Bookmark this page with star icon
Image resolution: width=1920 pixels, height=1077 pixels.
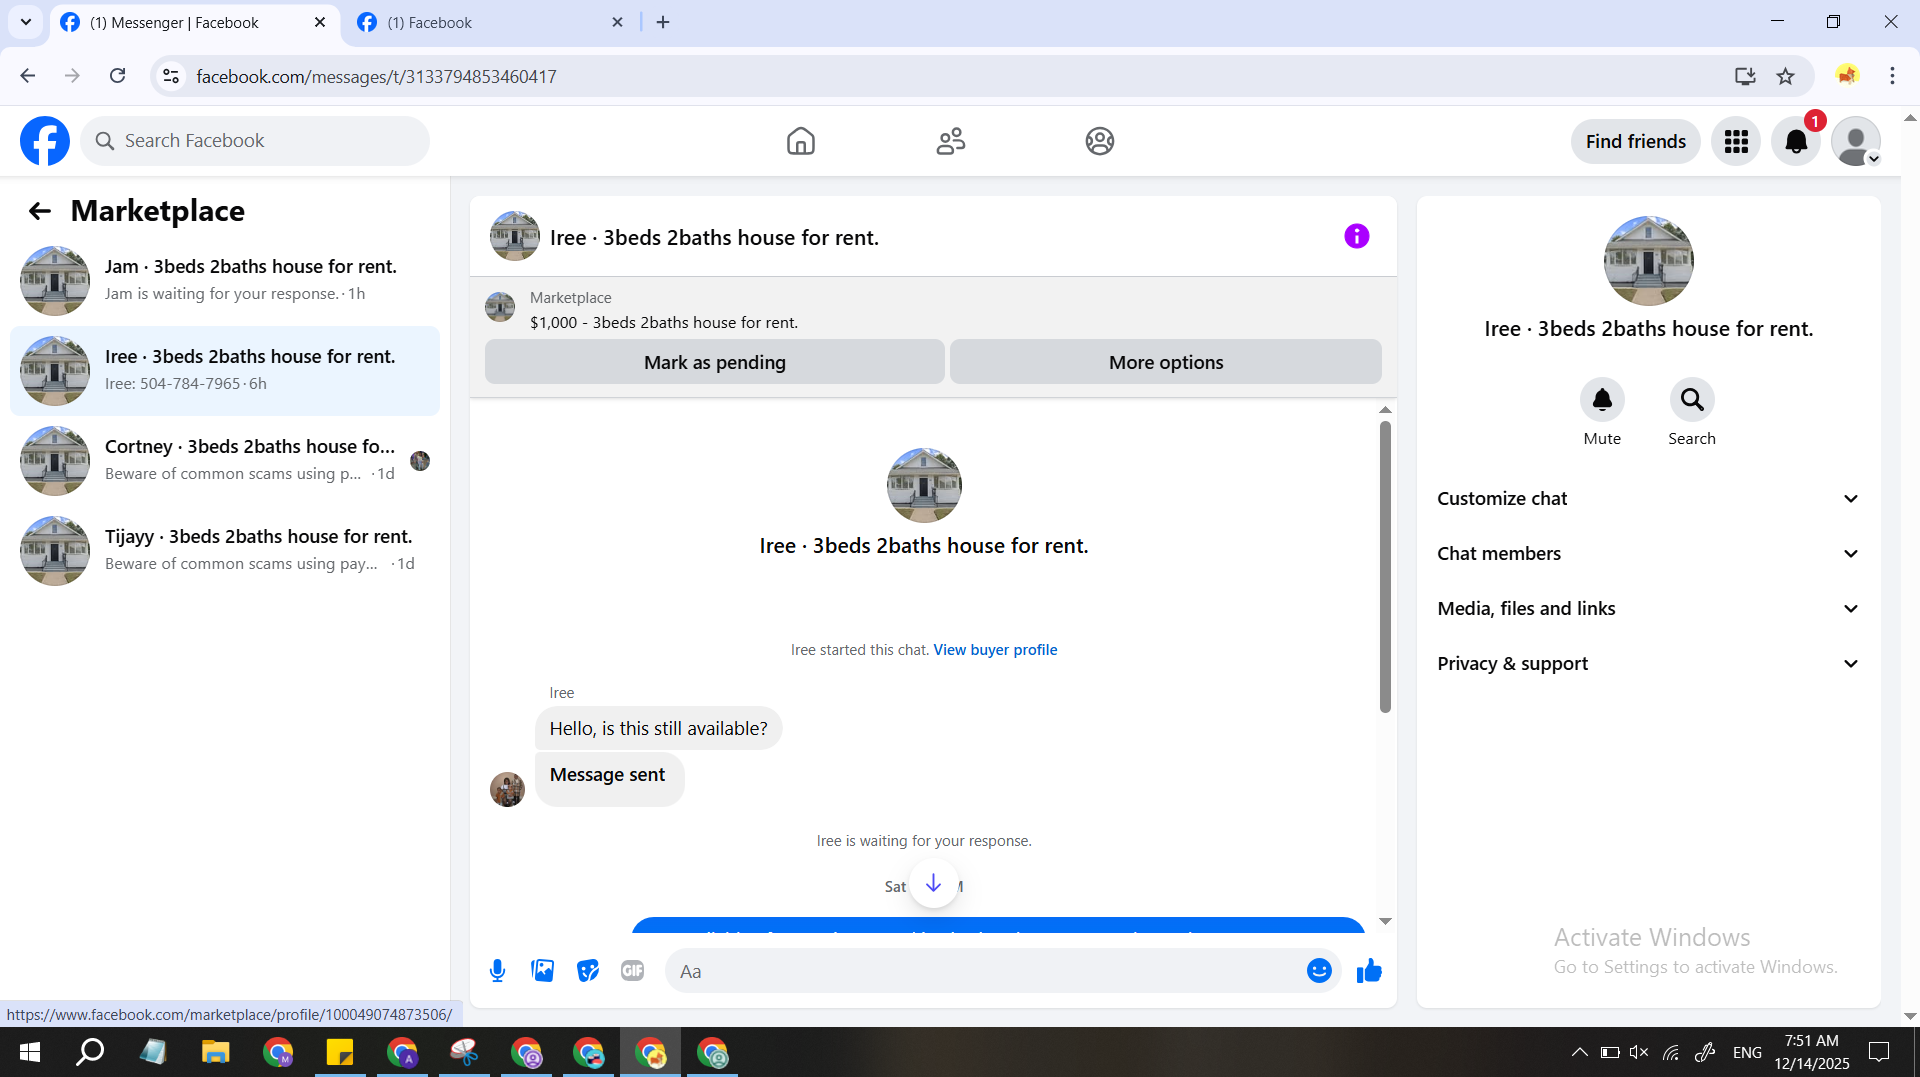pyautogui.click(x=1785, y=76)
